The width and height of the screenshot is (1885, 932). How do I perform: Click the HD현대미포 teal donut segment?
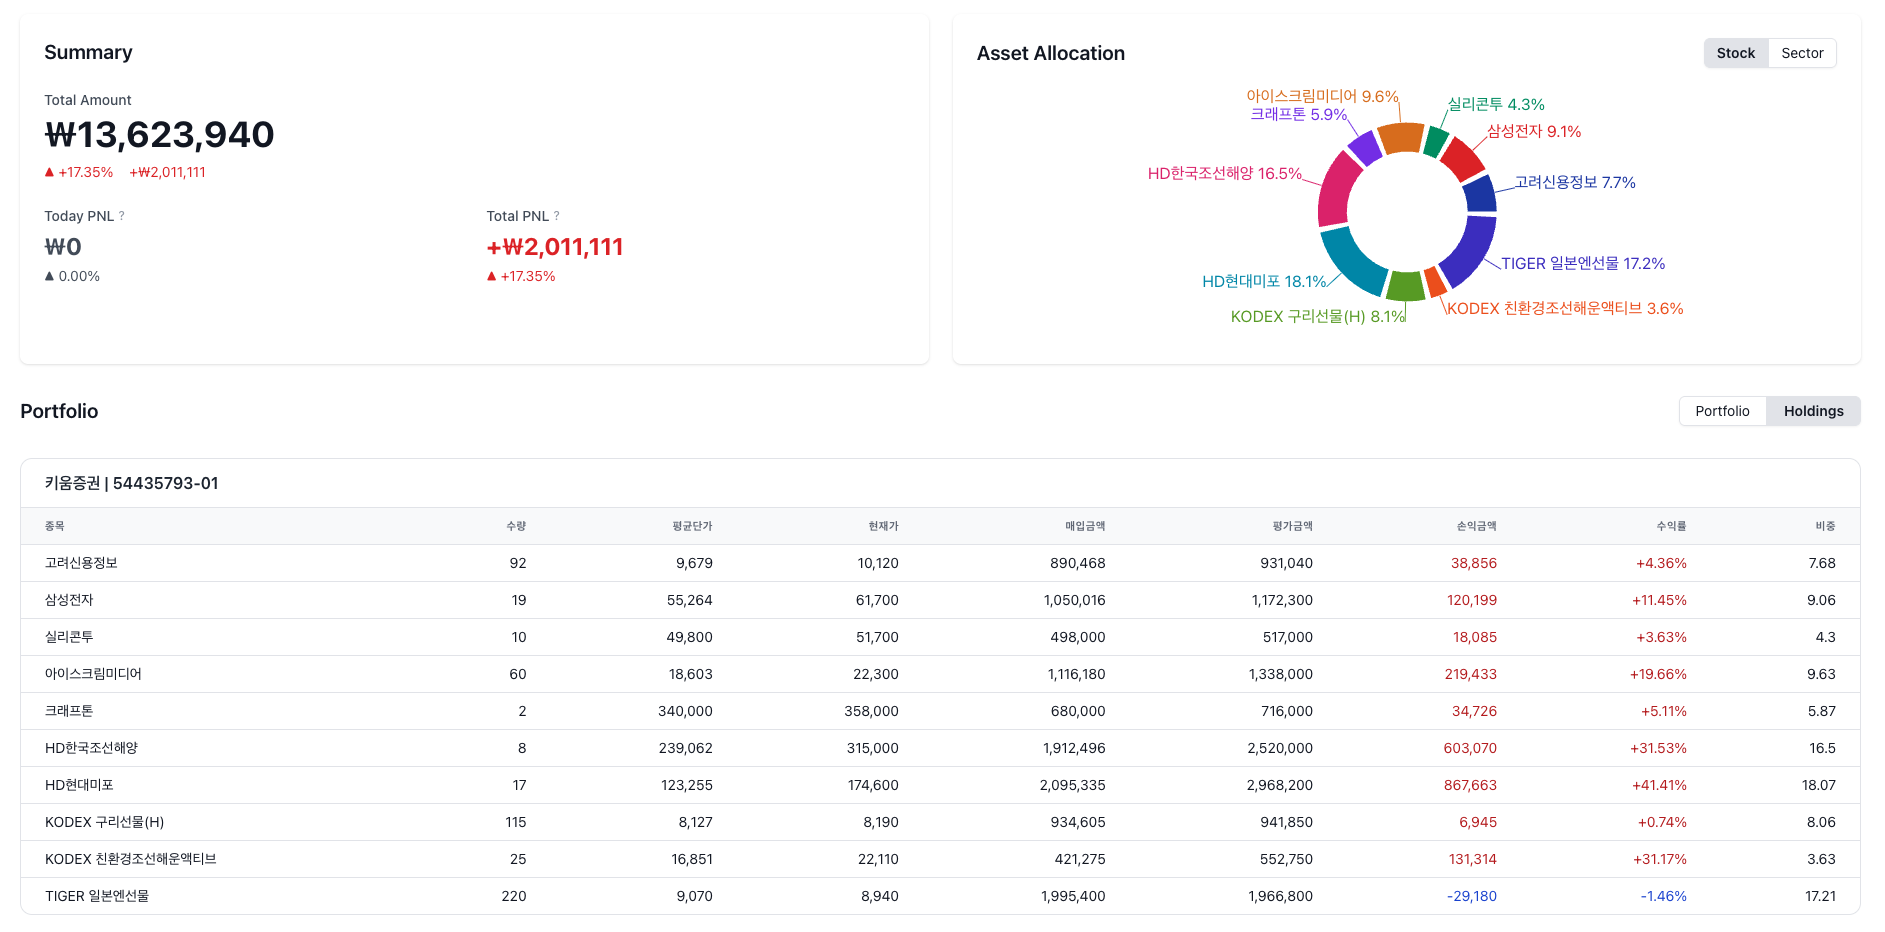(x=1350, y=261)
